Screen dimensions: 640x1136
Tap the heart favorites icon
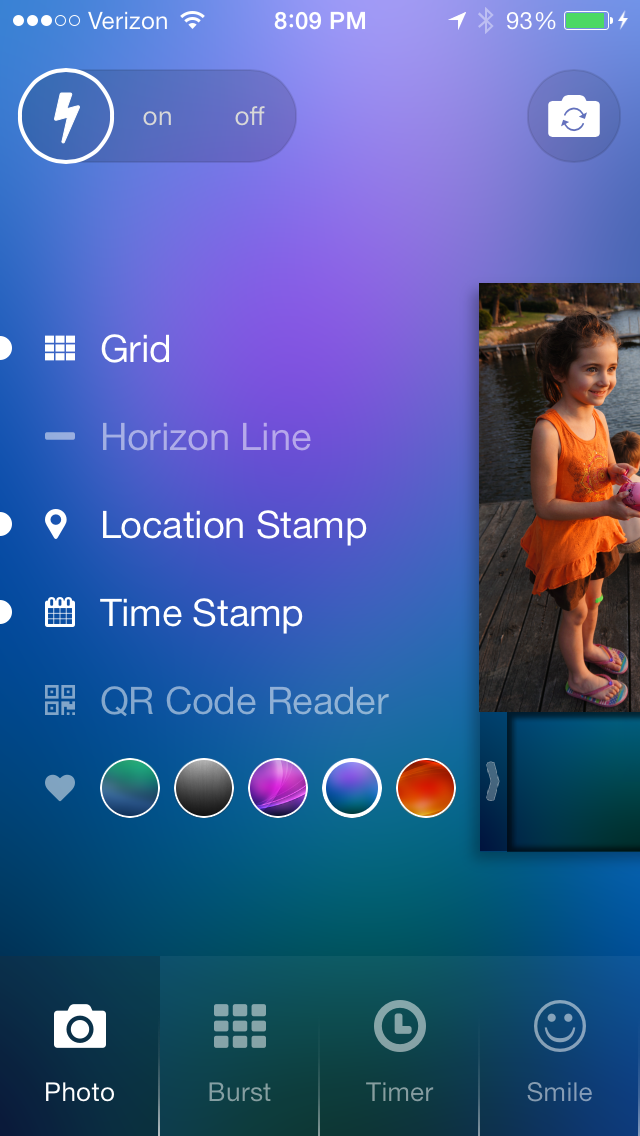click(60, 788)
